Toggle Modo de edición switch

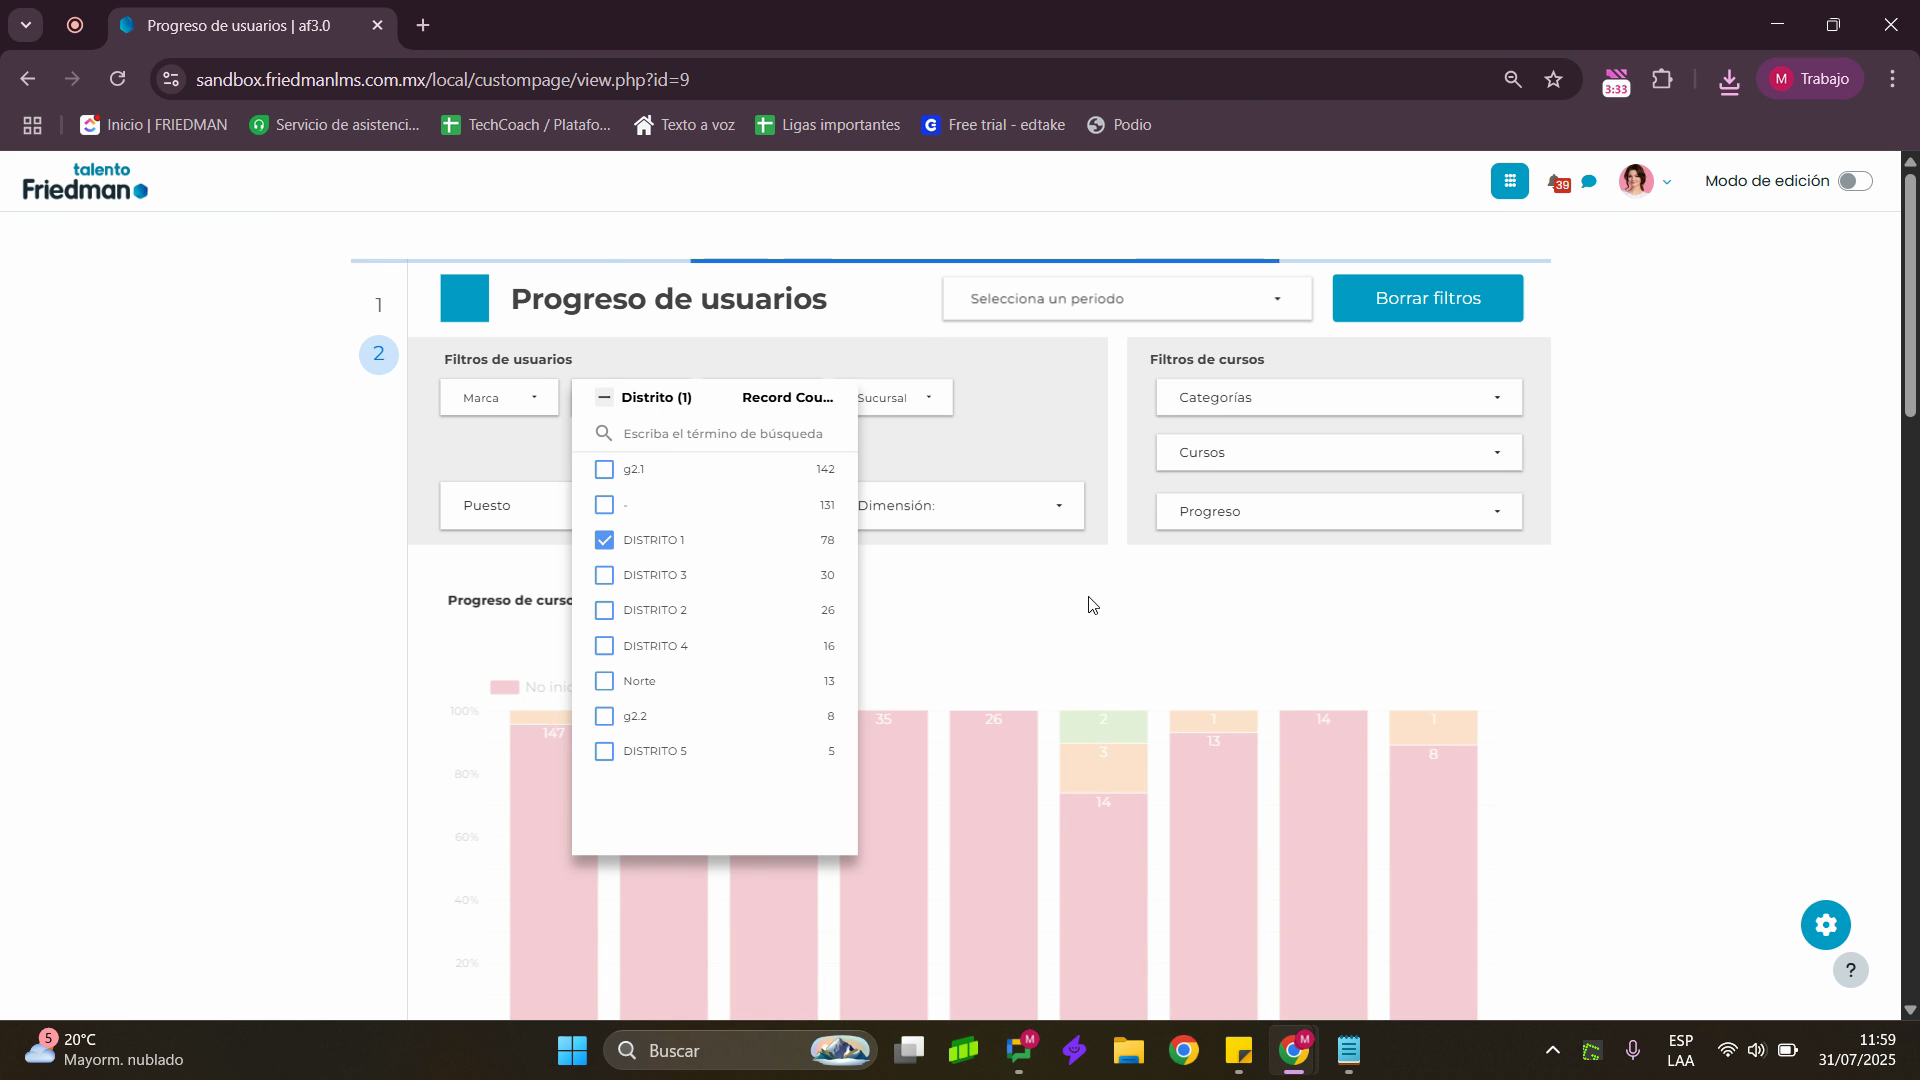pos(1855,181)
